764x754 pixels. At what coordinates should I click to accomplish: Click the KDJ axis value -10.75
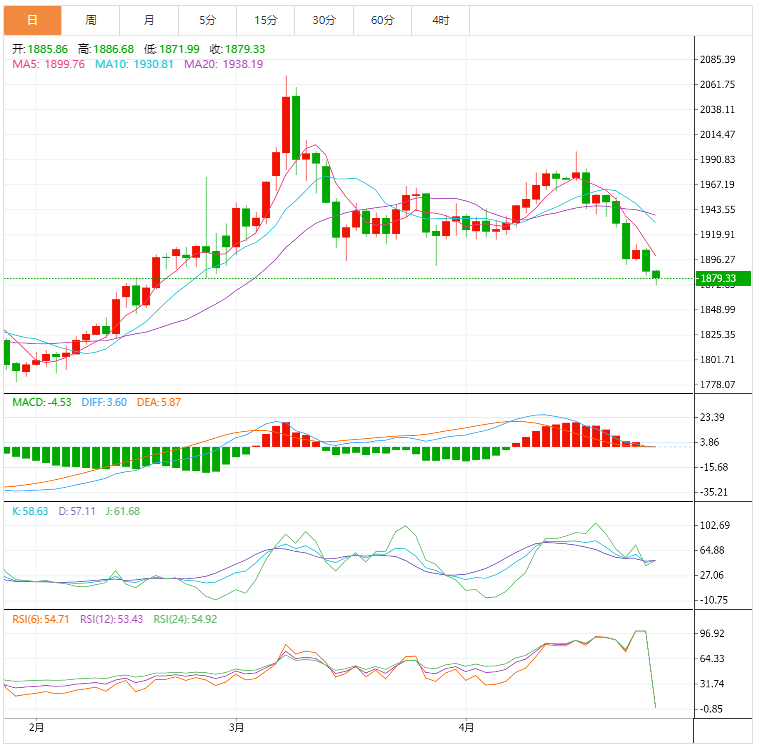pos(713,600)
